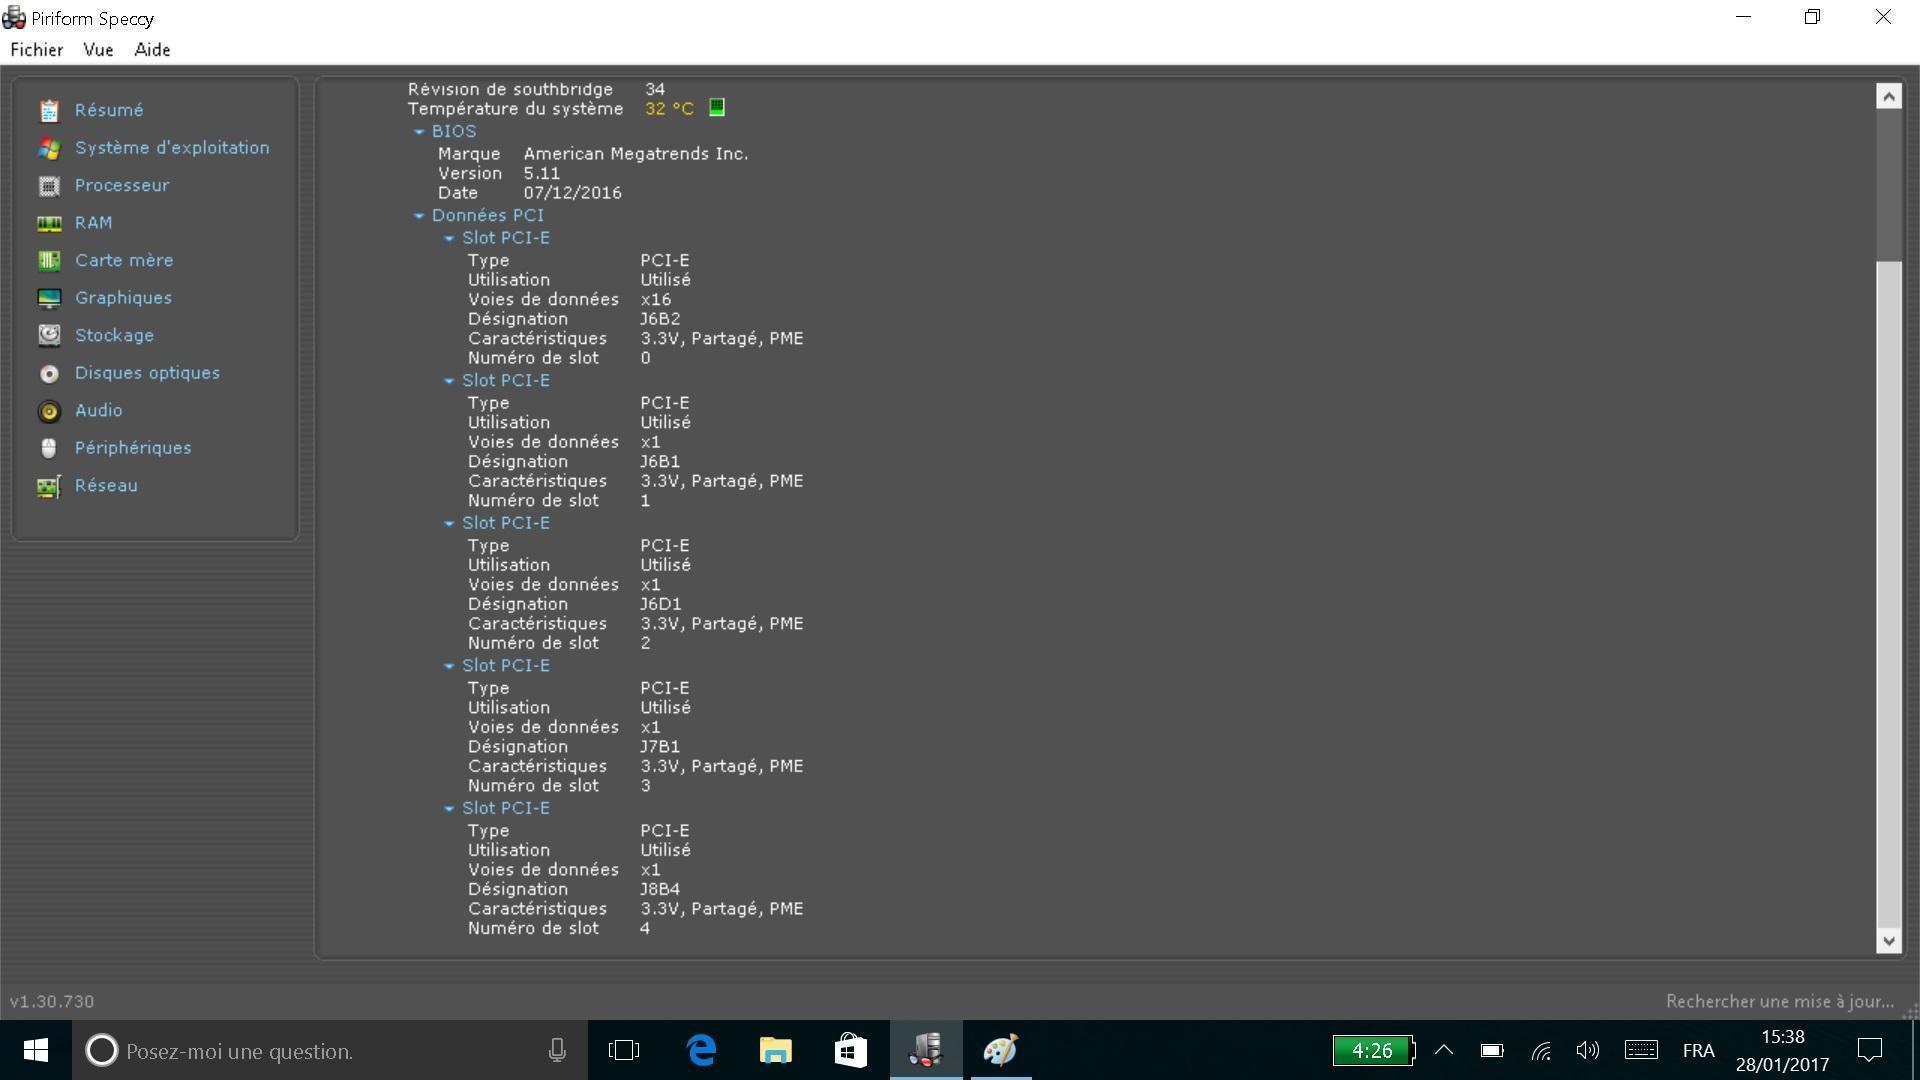Go to the Processeur section
This screenshot has height=1080, width=1920.
[122, 186]
